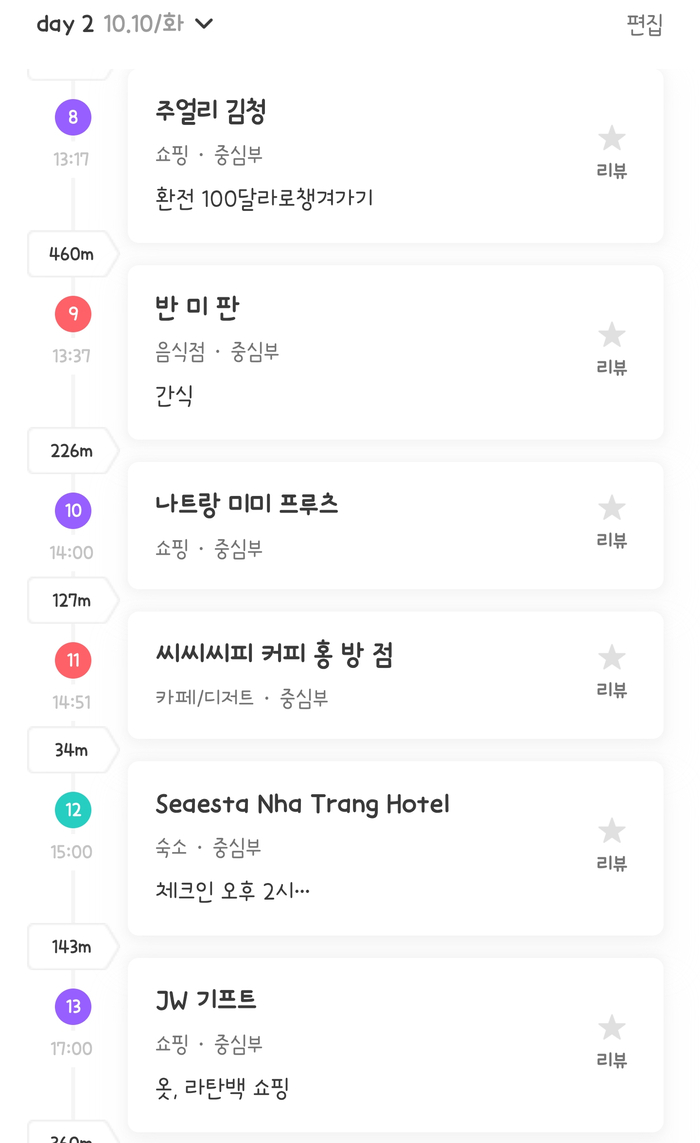The image size is (700, 1143).
Task: Open the 143m distance tag
Action: click(72, 947)
